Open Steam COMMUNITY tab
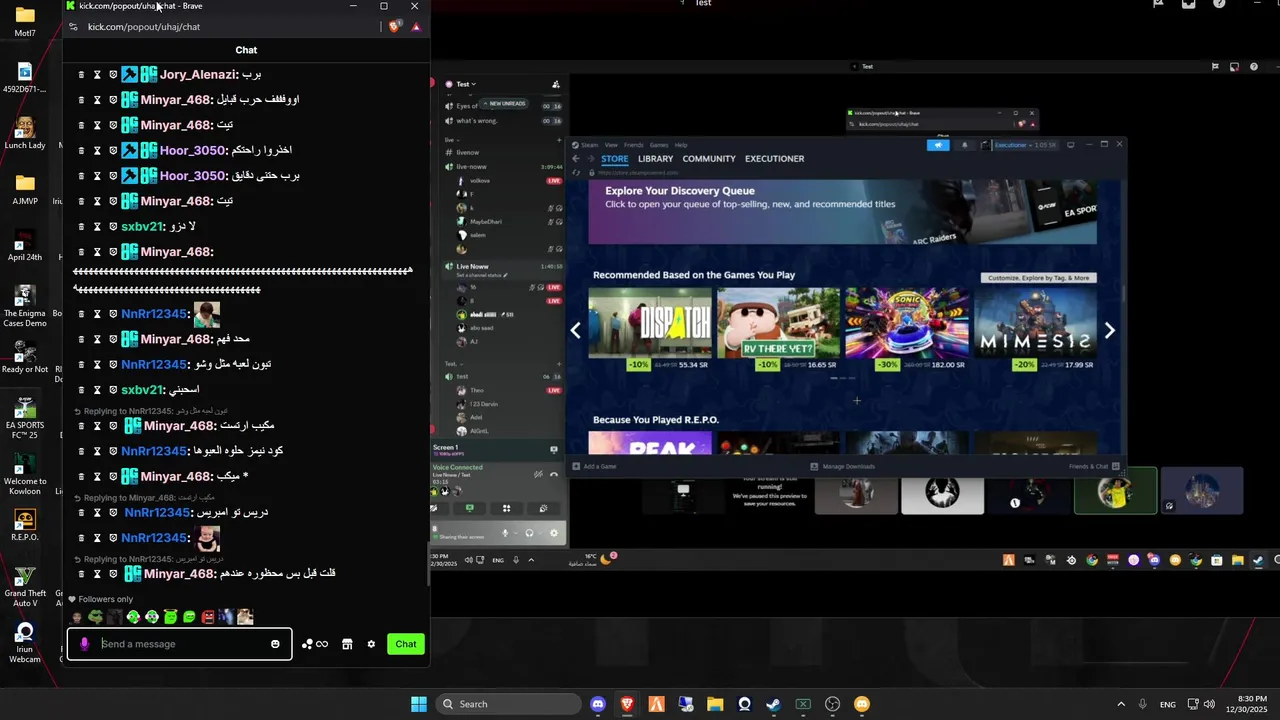This screenshot has height=720, width=1280. (709, 159)
